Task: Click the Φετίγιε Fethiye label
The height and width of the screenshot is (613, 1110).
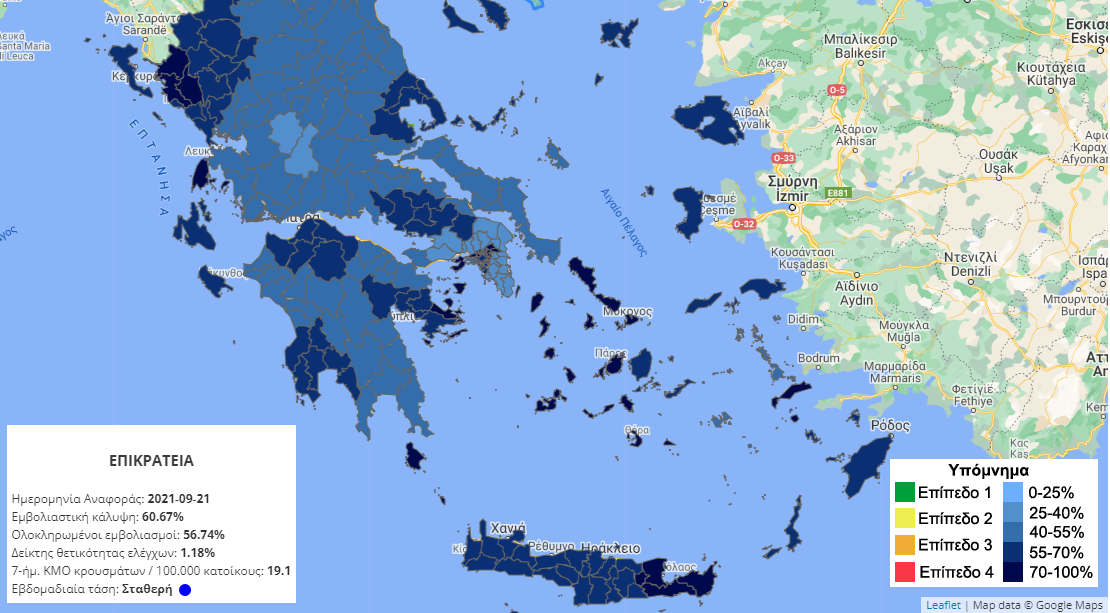Action: point(973,395)
